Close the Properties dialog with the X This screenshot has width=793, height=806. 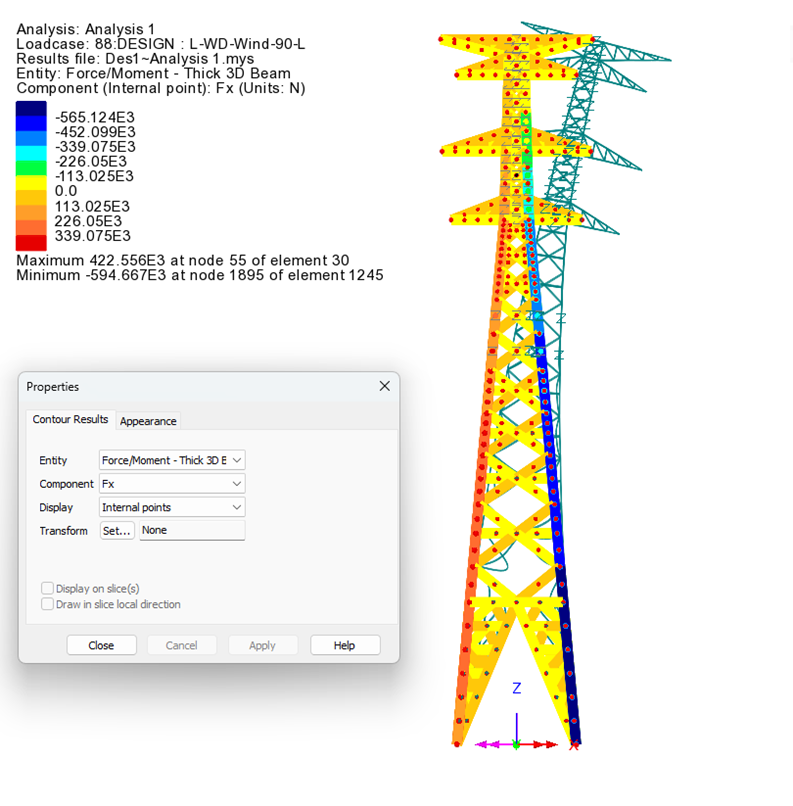pyautogui.click(x=384, y=386)
